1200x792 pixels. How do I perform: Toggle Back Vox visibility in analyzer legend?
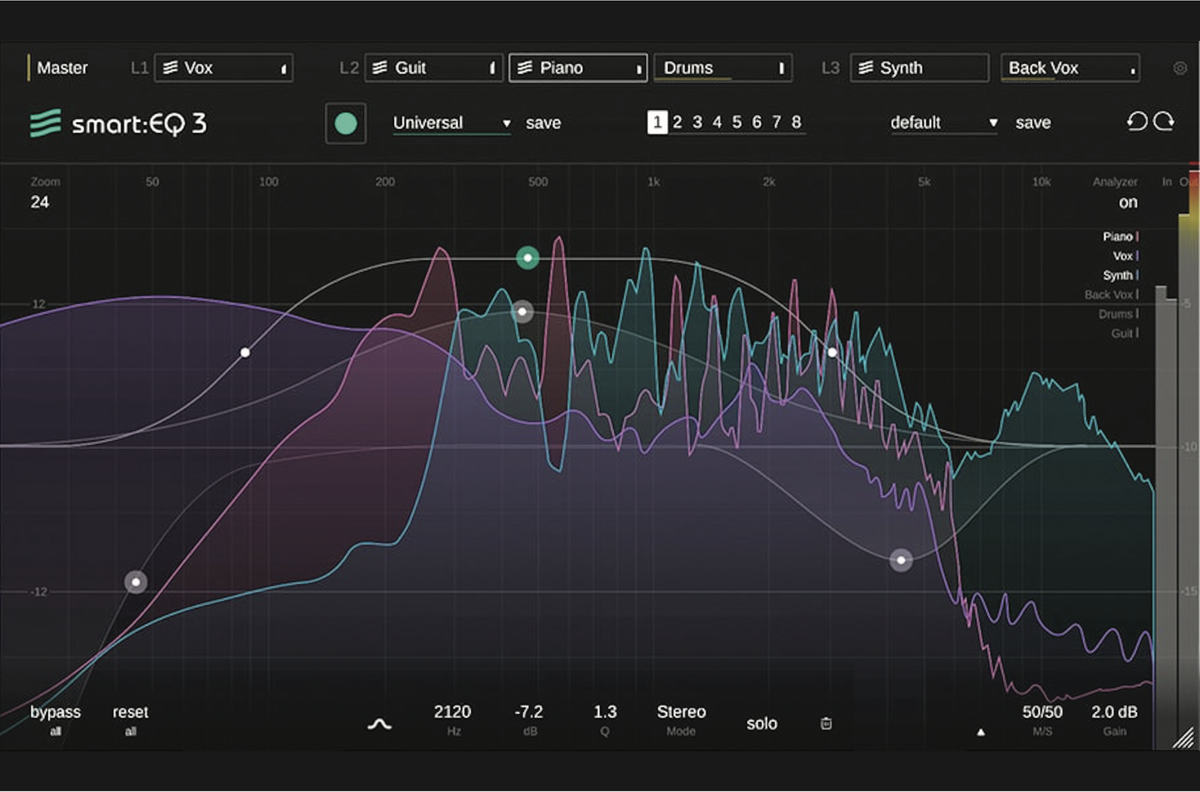coord(1111,295)
